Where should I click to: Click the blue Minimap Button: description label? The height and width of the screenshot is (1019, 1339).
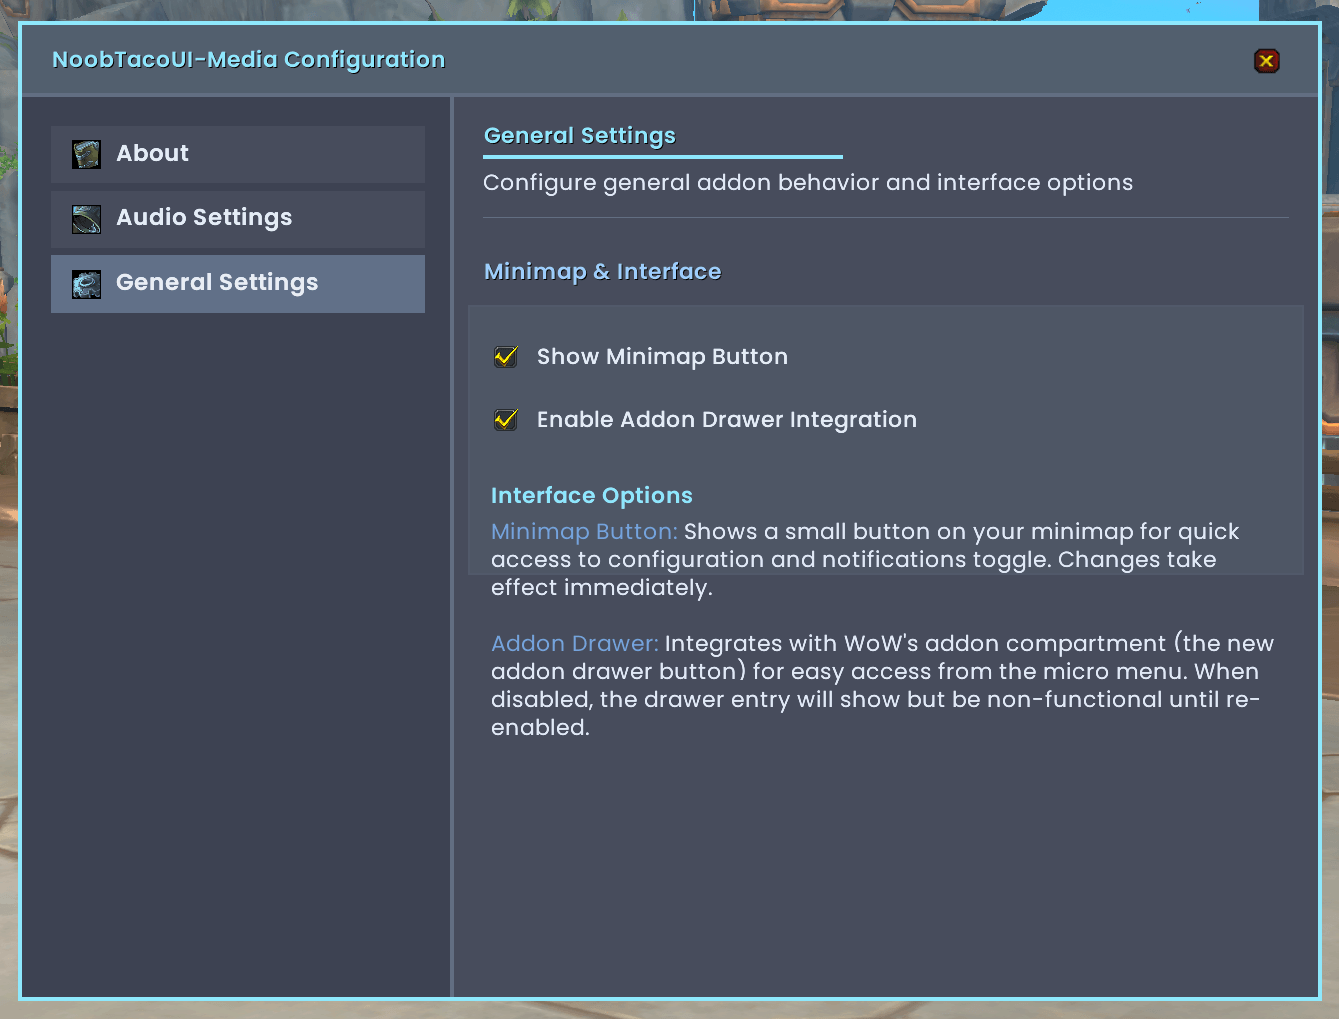pos(584,532)
